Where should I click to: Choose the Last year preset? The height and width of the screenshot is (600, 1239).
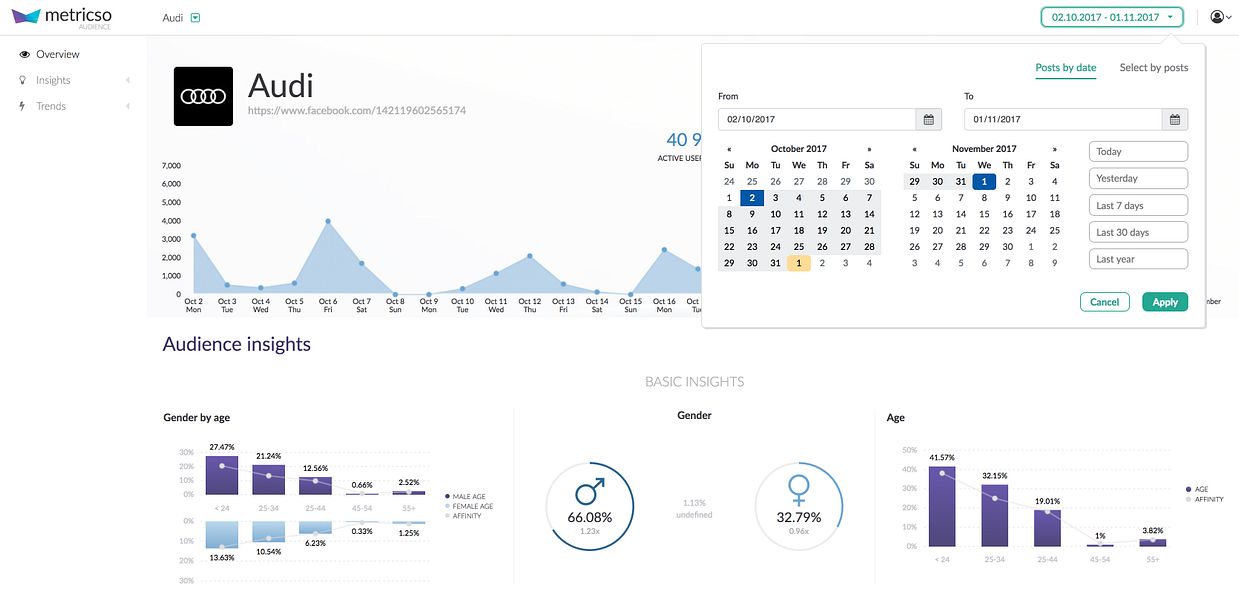[x=1138, y=259]
